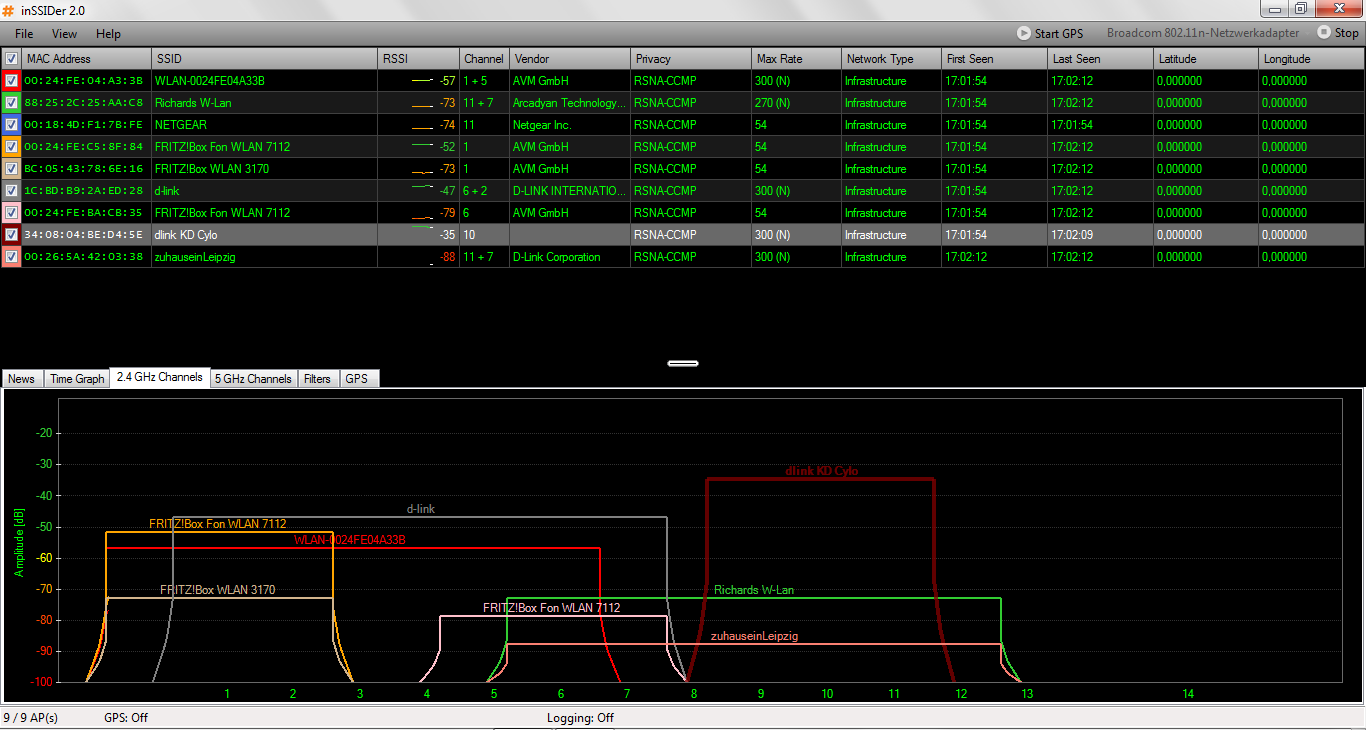Sort by the SSID column header
Screen dimensions: 1366x730
pos(265,59)
